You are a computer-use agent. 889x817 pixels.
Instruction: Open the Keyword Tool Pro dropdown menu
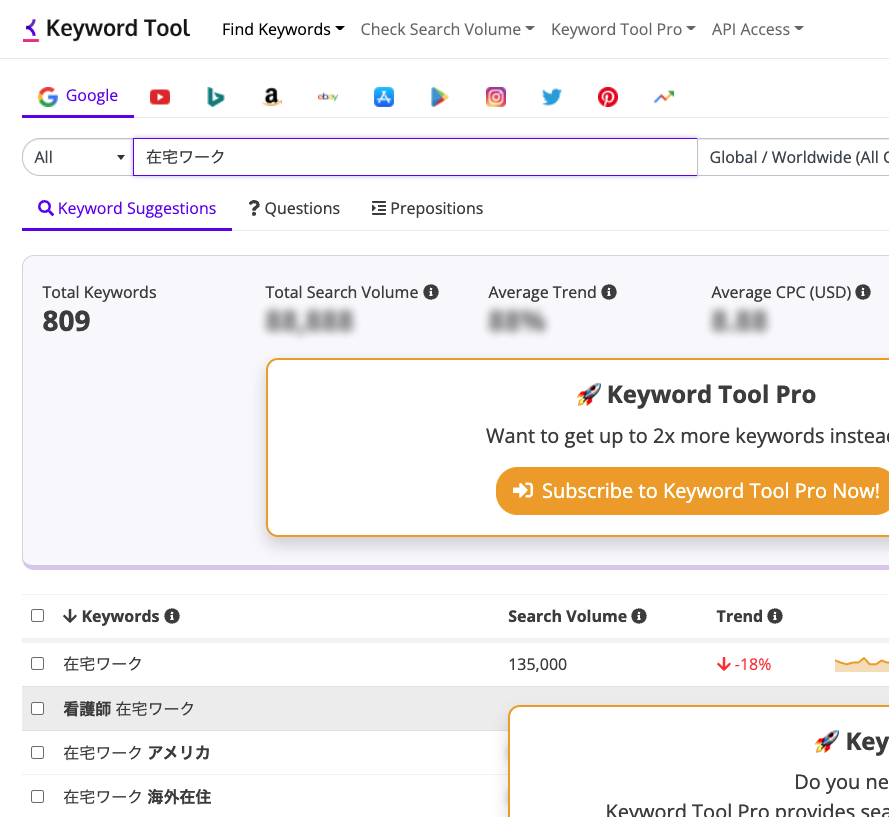(623, 29)
